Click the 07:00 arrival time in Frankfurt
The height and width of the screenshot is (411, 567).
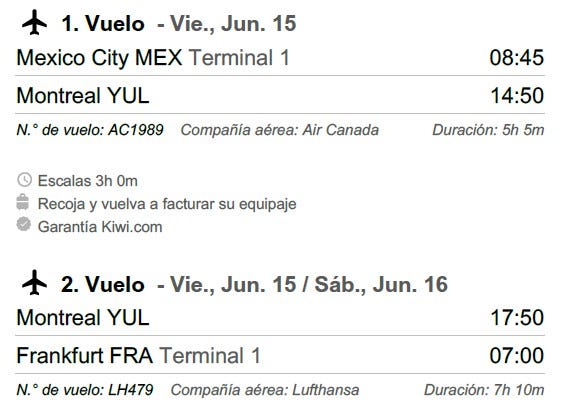point(517,355)
